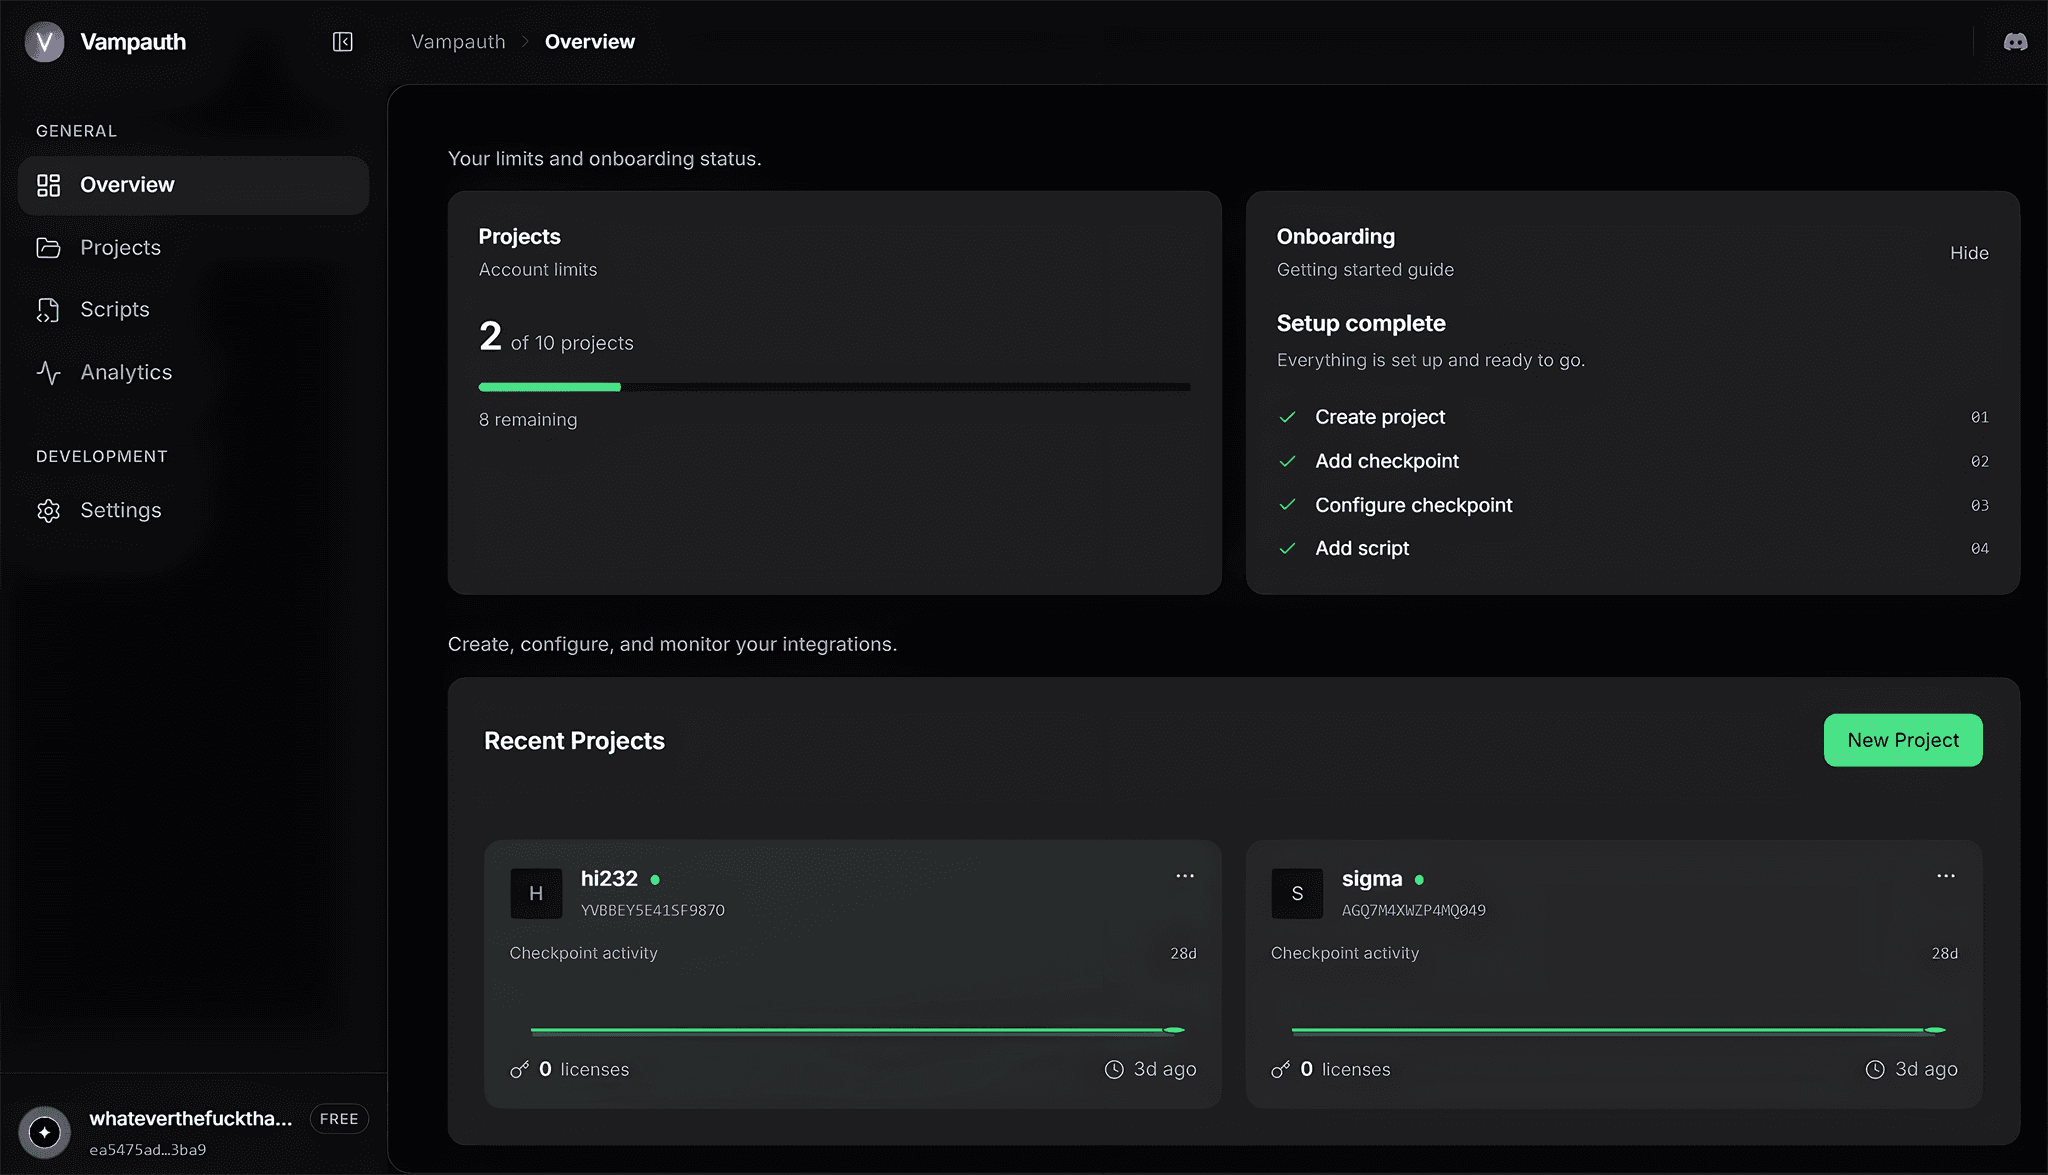The height and width of the screenshot is (1175, 2048).
Task: Click the hi232 checkpoint activity line
Action: coord(858,1030)
